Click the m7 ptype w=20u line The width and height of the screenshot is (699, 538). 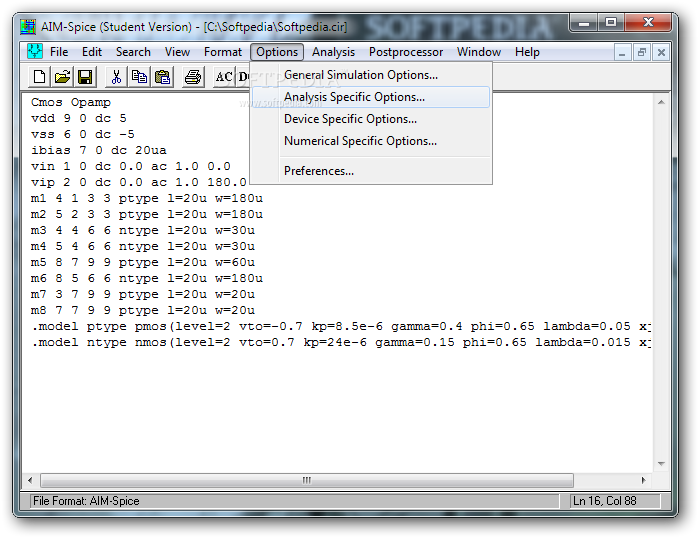[143, 295]
